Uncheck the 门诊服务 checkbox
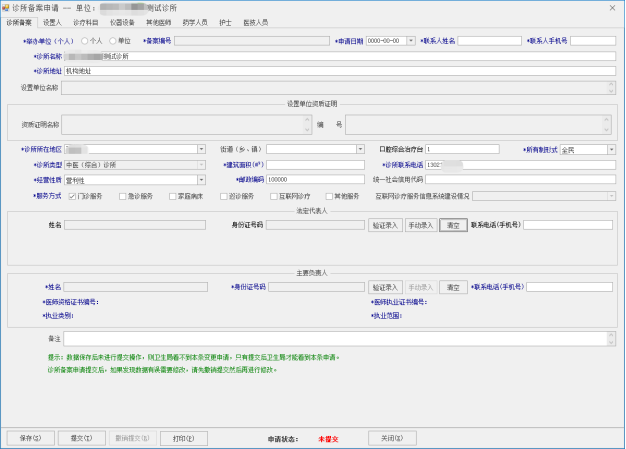This screenshot has width=626, height=449. tap(72, 196)
